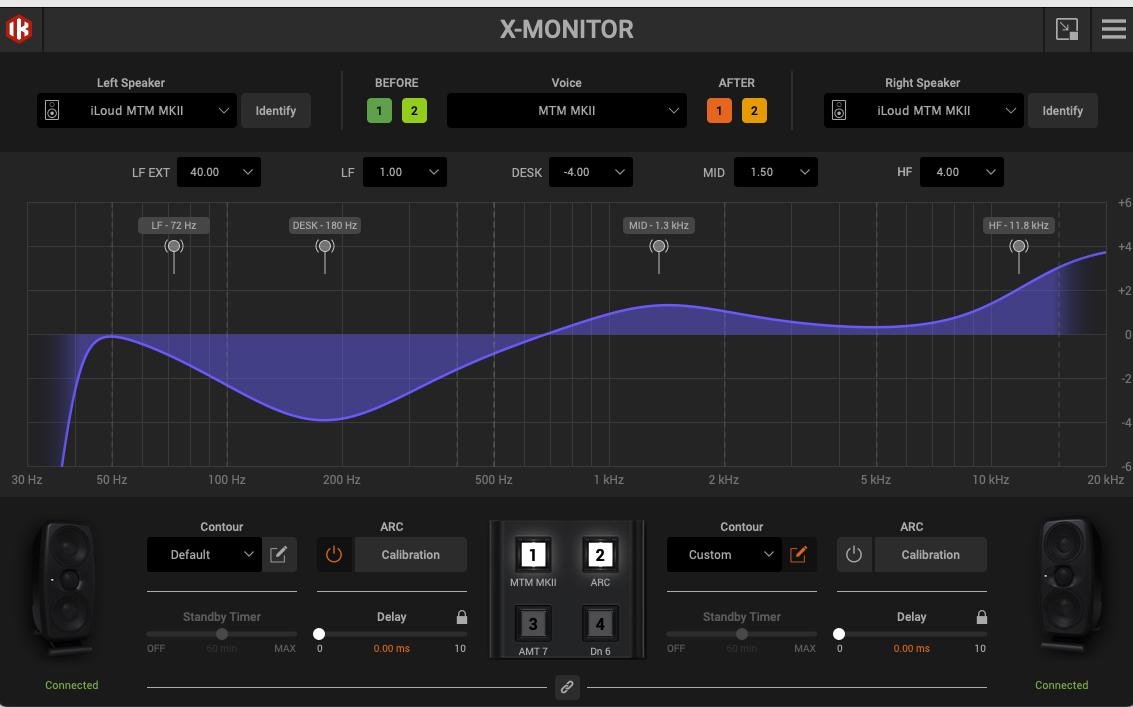Click the LF 72 Hz EQ handle
This screenshot has height=707, width=1133.
click(173, 247)
